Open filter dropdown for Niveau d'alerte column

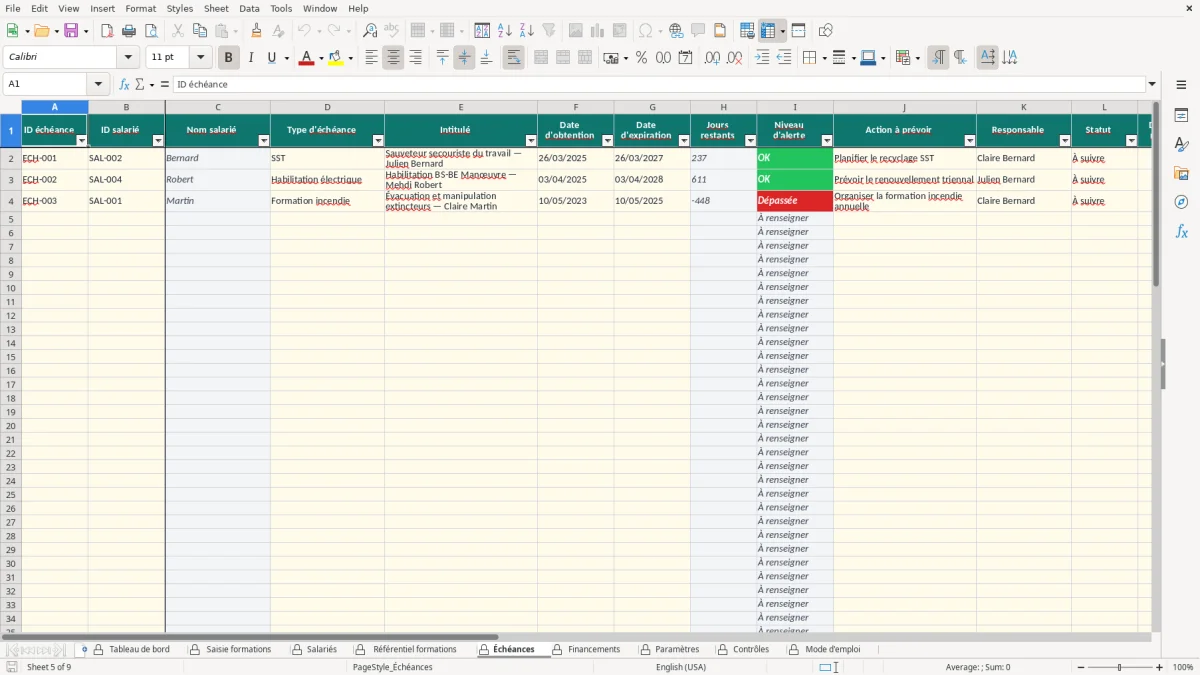[x=827, y=141]
